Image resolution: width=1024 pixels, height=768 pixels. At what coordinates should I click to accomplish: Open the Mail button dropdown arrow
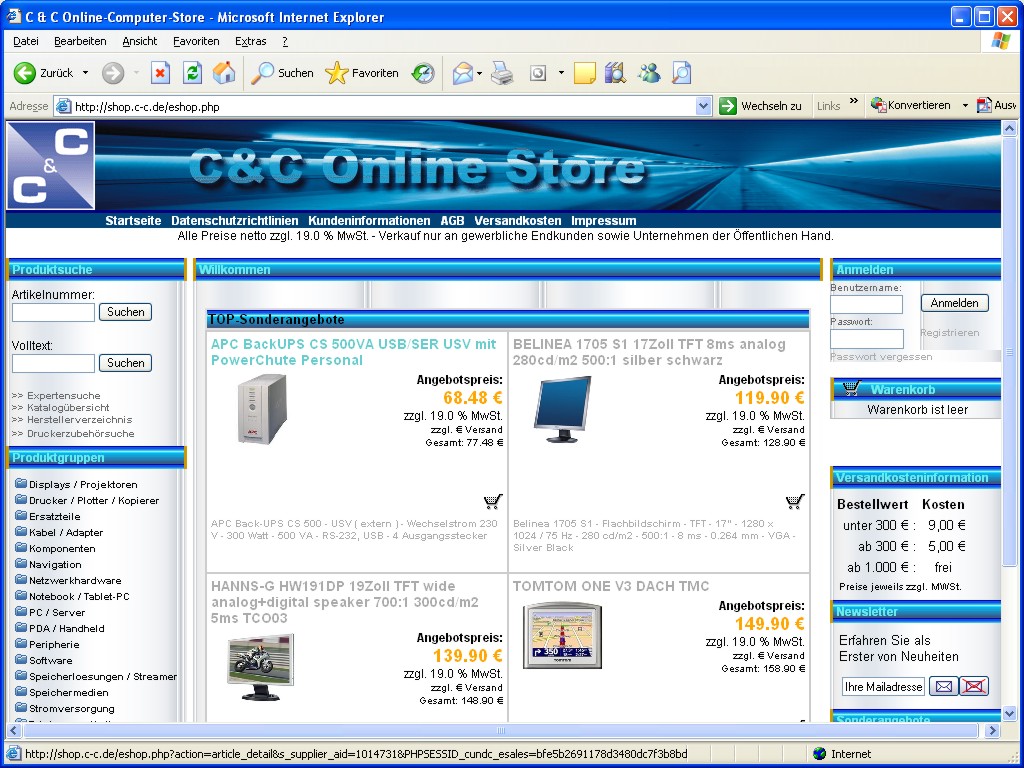pos(479,73)
